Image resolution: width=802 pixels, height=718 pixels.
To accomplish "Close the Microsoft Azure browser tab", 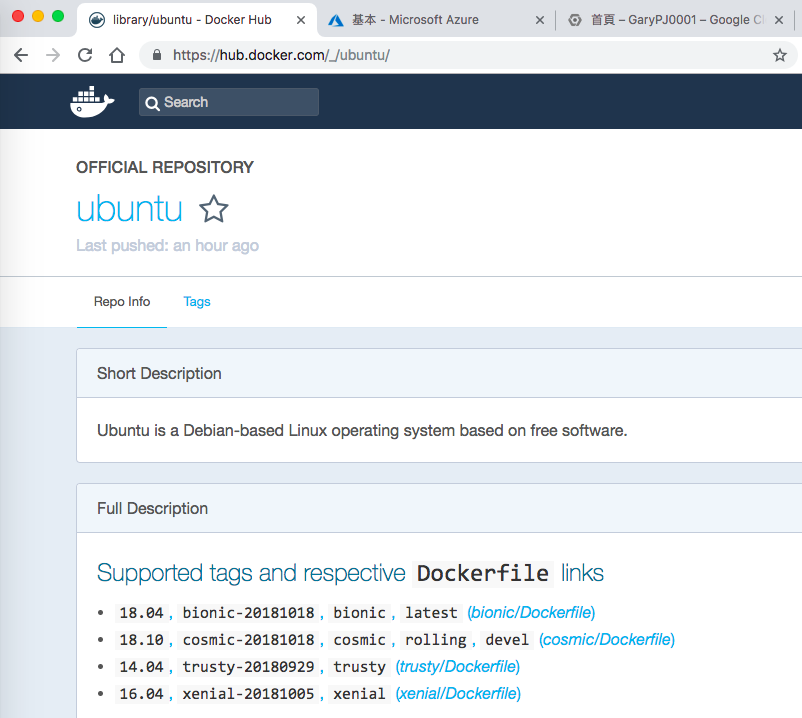I will pyautogui.click(x=540, y=20).
